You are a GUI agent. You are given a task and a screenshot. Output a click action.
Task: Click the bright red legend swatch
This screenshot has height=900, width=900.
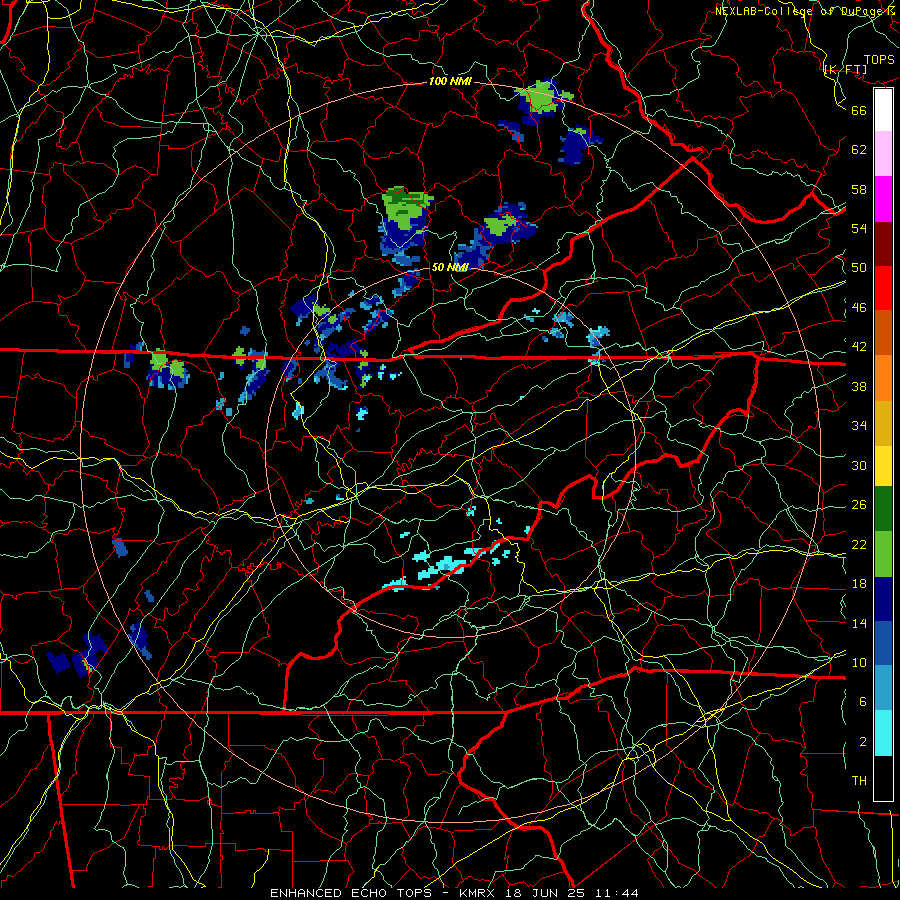pos(883,288)
